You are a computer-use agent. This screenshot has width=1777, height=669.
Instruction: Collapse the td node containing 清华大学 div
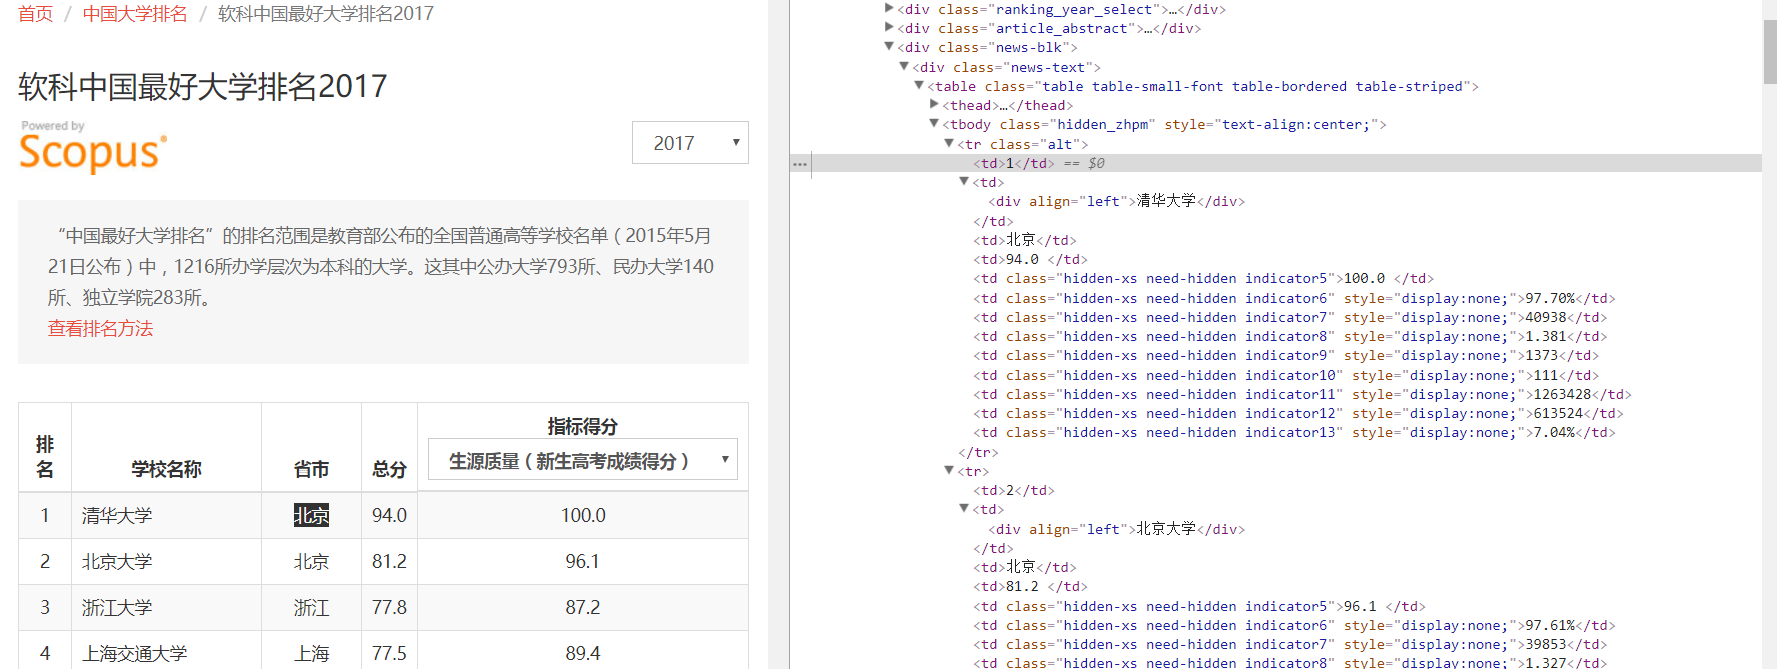click(x=964, y=182)
